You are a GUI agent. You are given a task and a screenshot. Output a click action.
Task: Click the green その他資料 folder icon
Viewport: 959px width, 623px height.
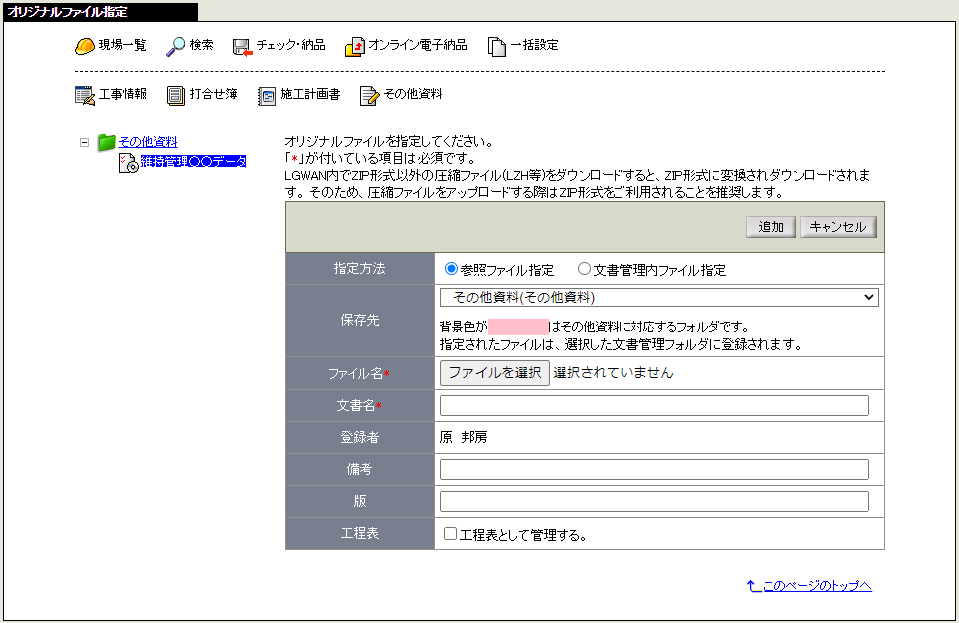(x=107, y=142)
